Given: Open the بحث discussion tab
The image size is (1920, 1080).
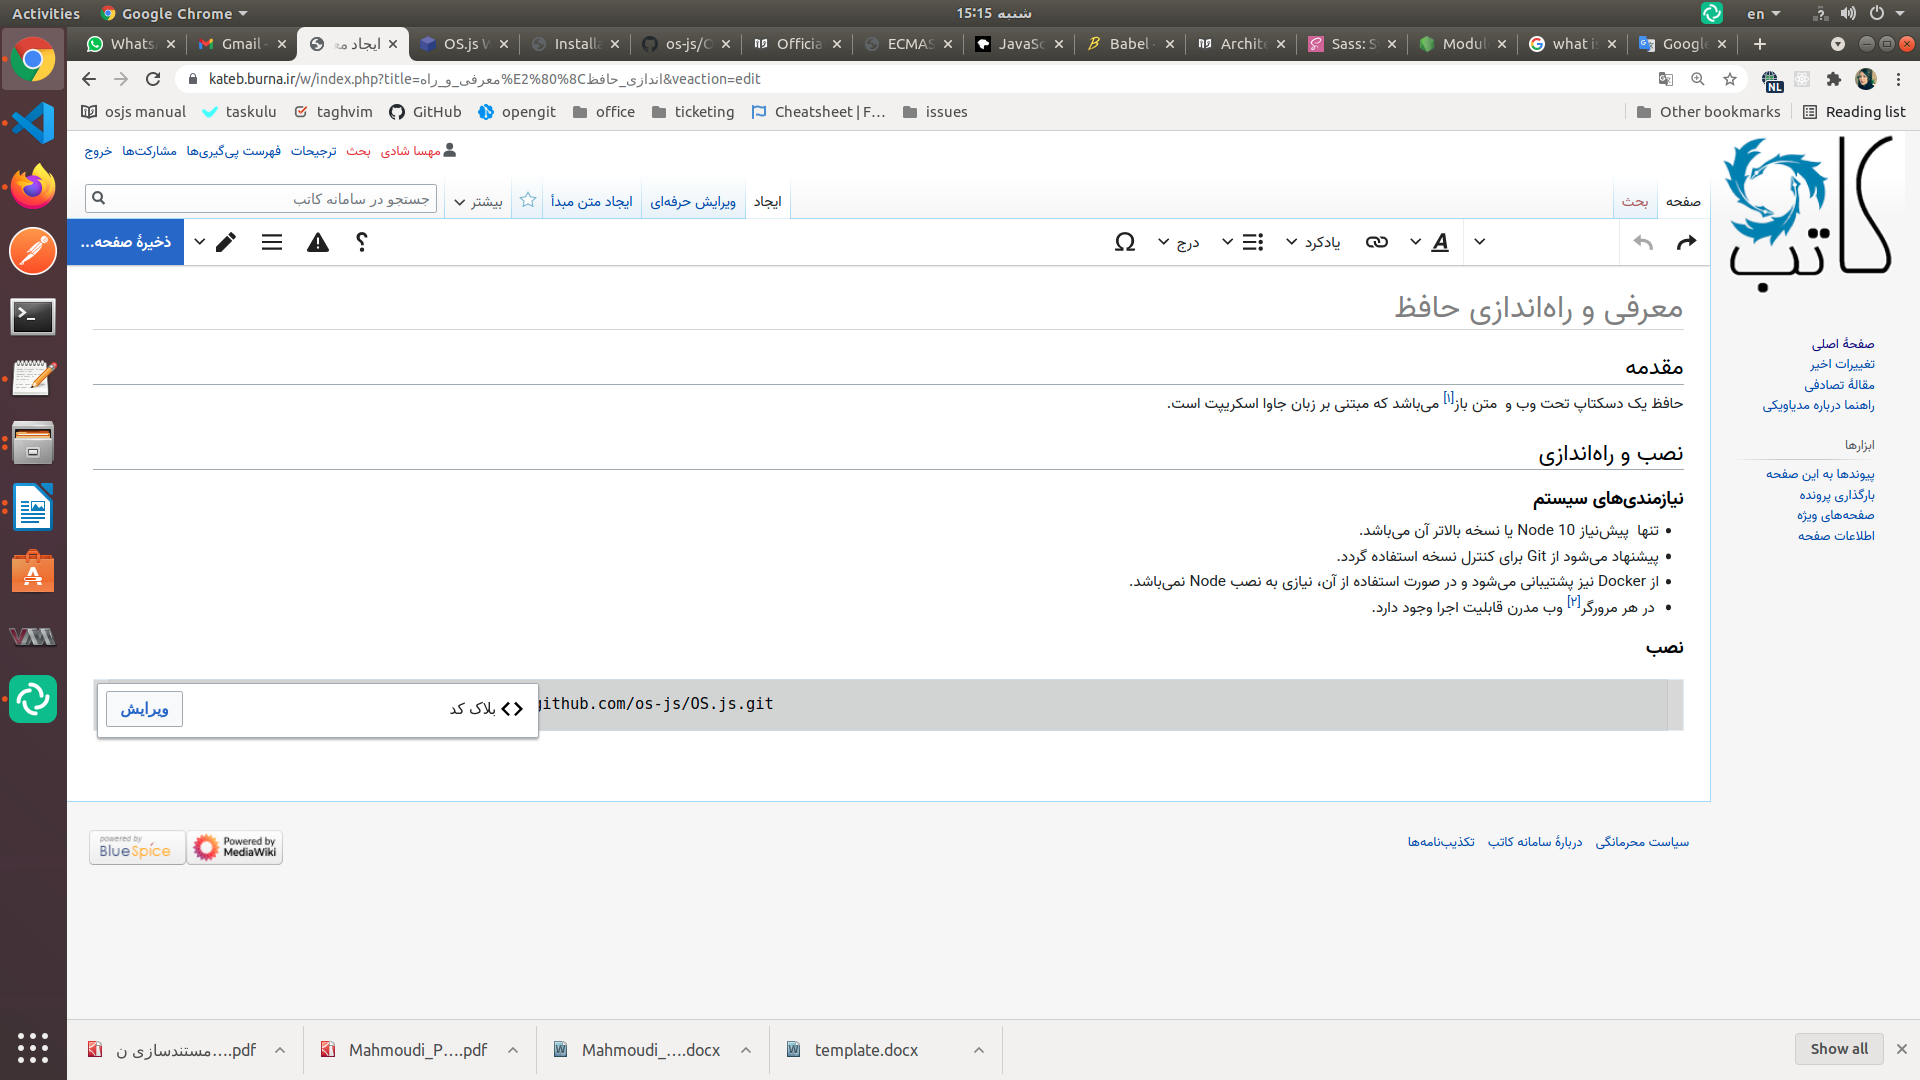Looking at the screenshot, I should click(x=1635, y=201).
